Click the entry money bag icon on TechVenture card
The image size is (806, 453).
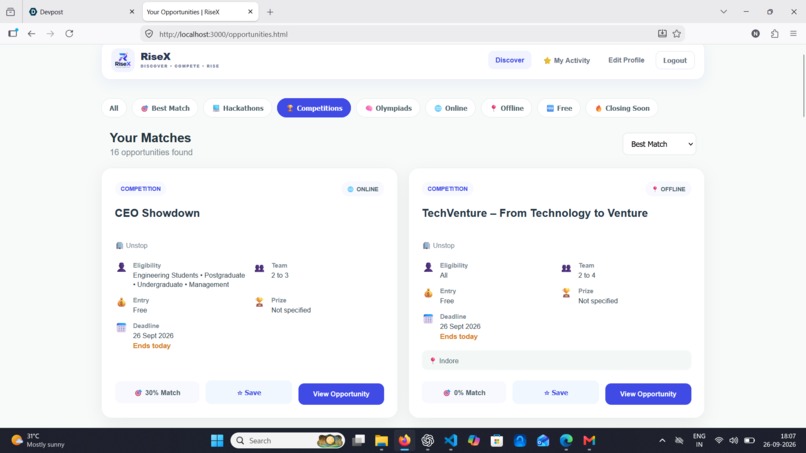[428, 293]
